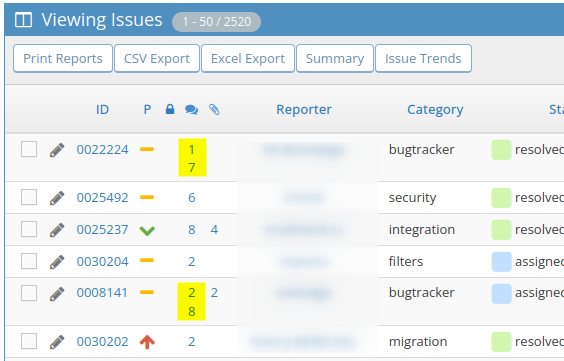Select checkbox for issue 0025492

tap(29, 197)
